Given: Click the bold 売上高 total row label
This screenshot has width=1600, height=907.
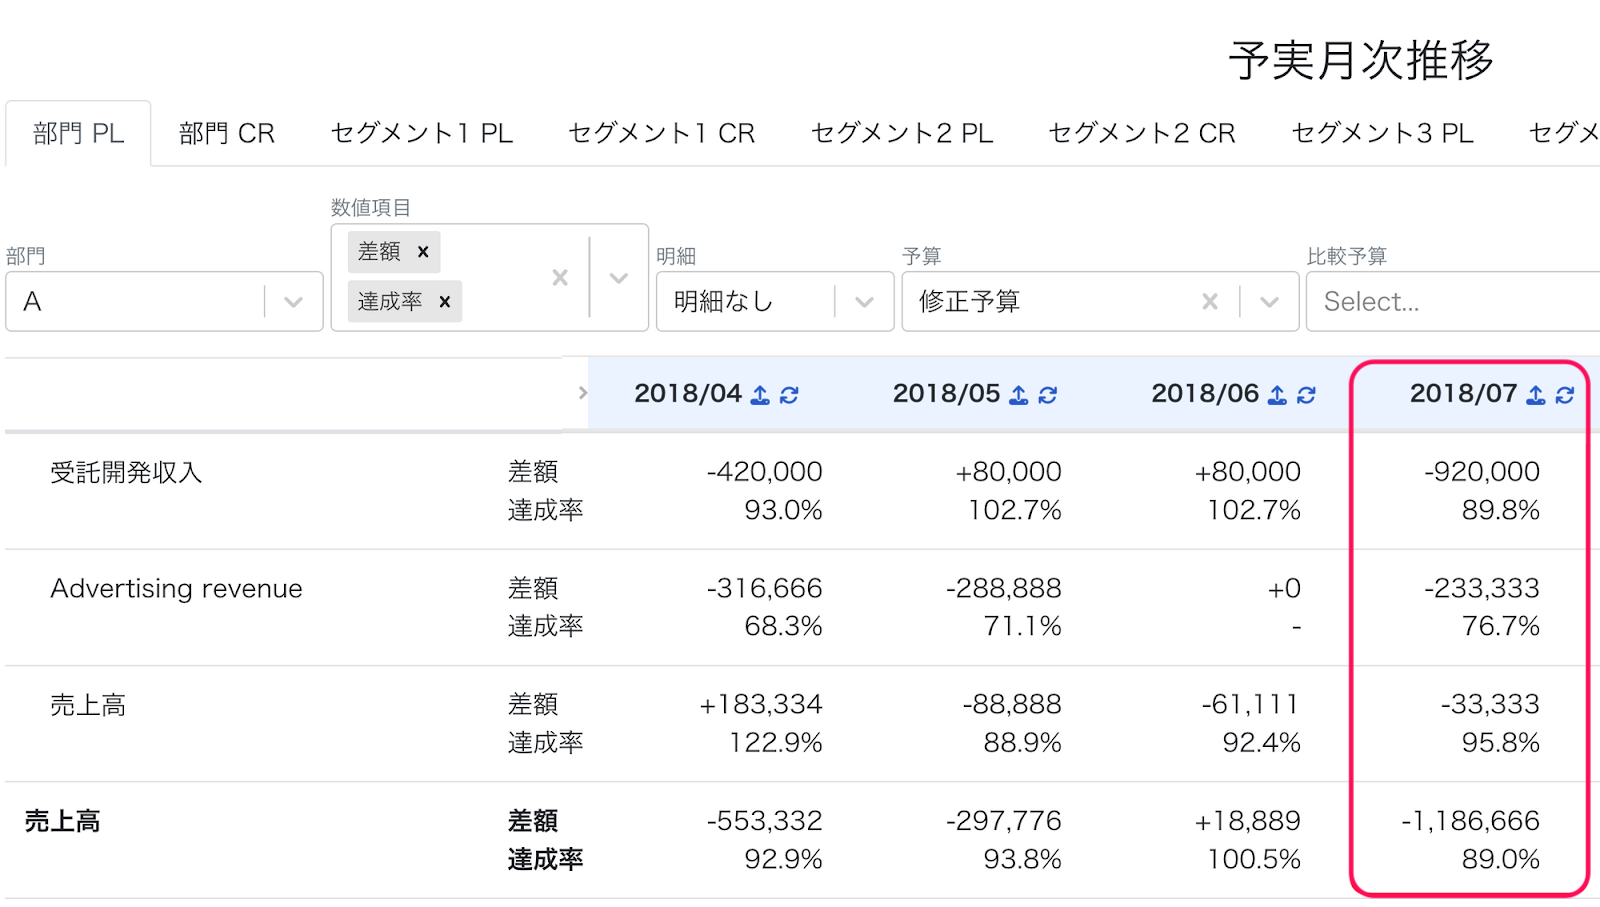Looking at the screenshot, I should click(x=63, y=822).
